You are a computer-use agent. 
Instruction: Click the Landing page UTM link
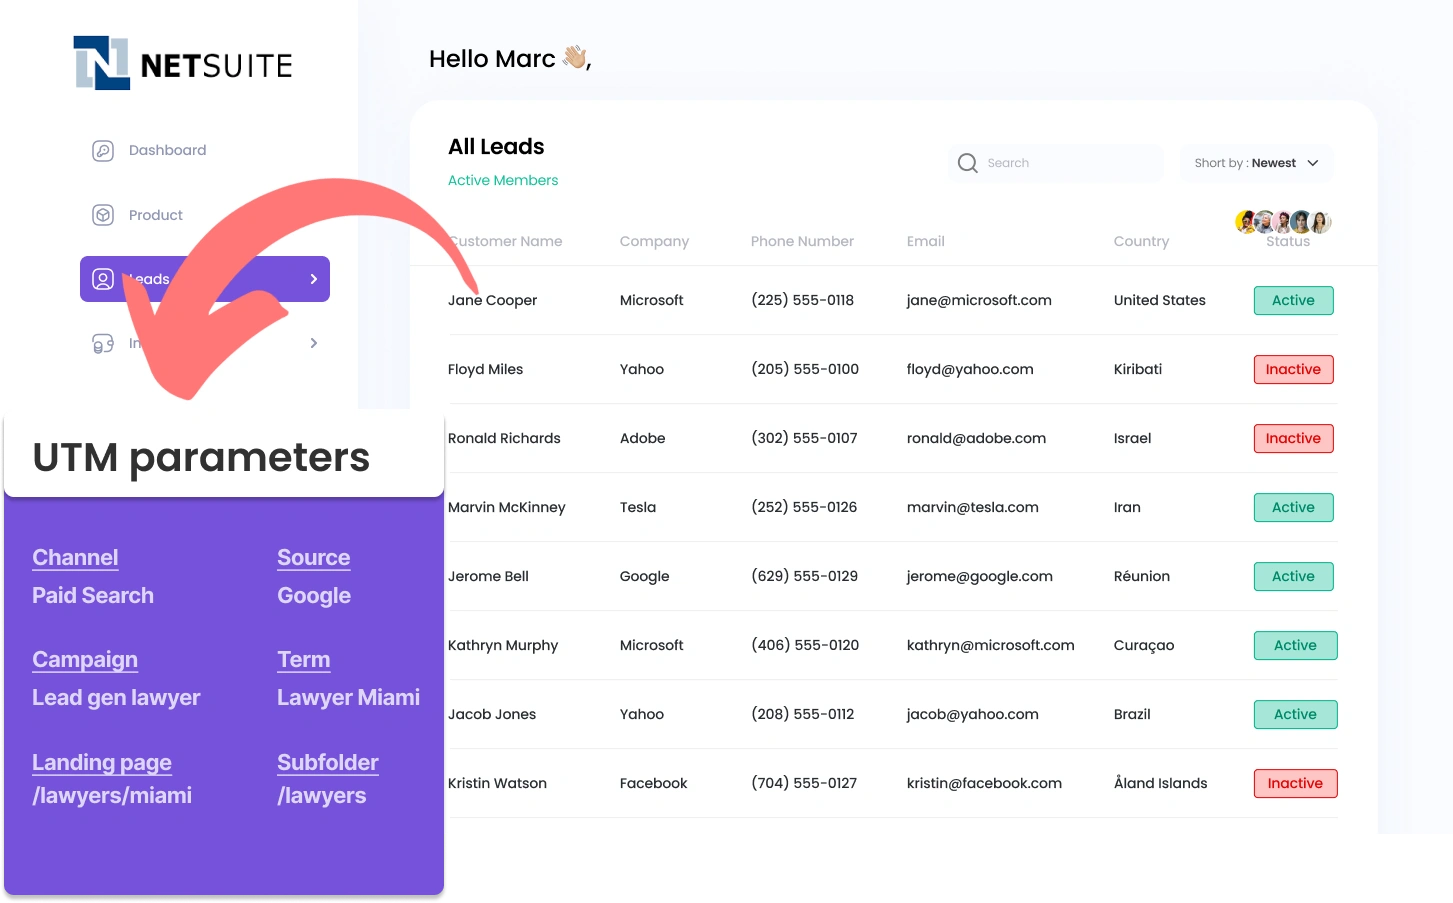102,763
